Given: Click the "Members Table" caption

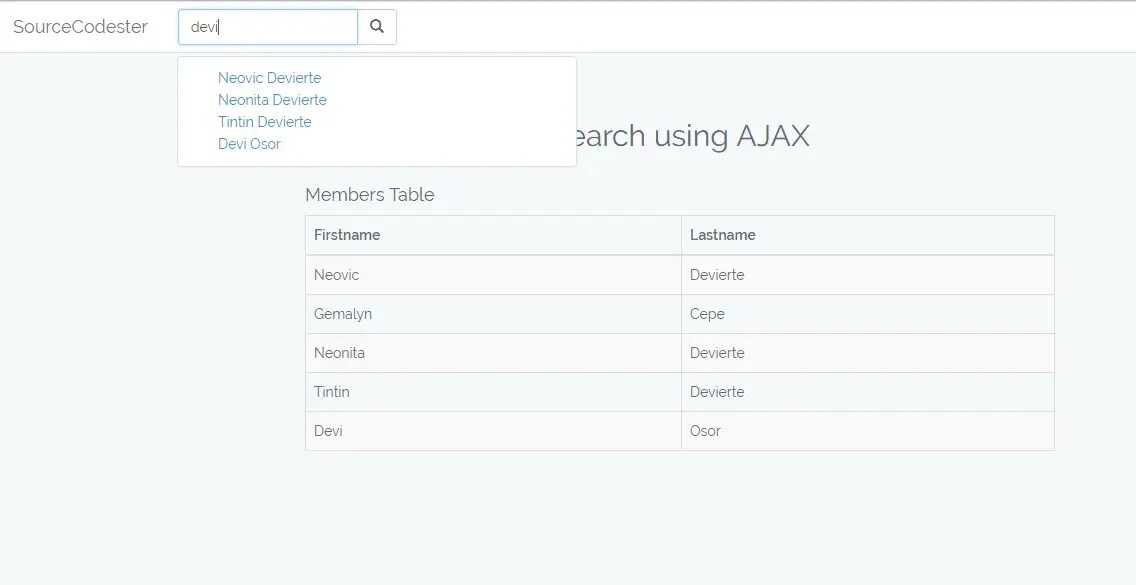Looking at the screenshot, I should (x=370, y=195).
